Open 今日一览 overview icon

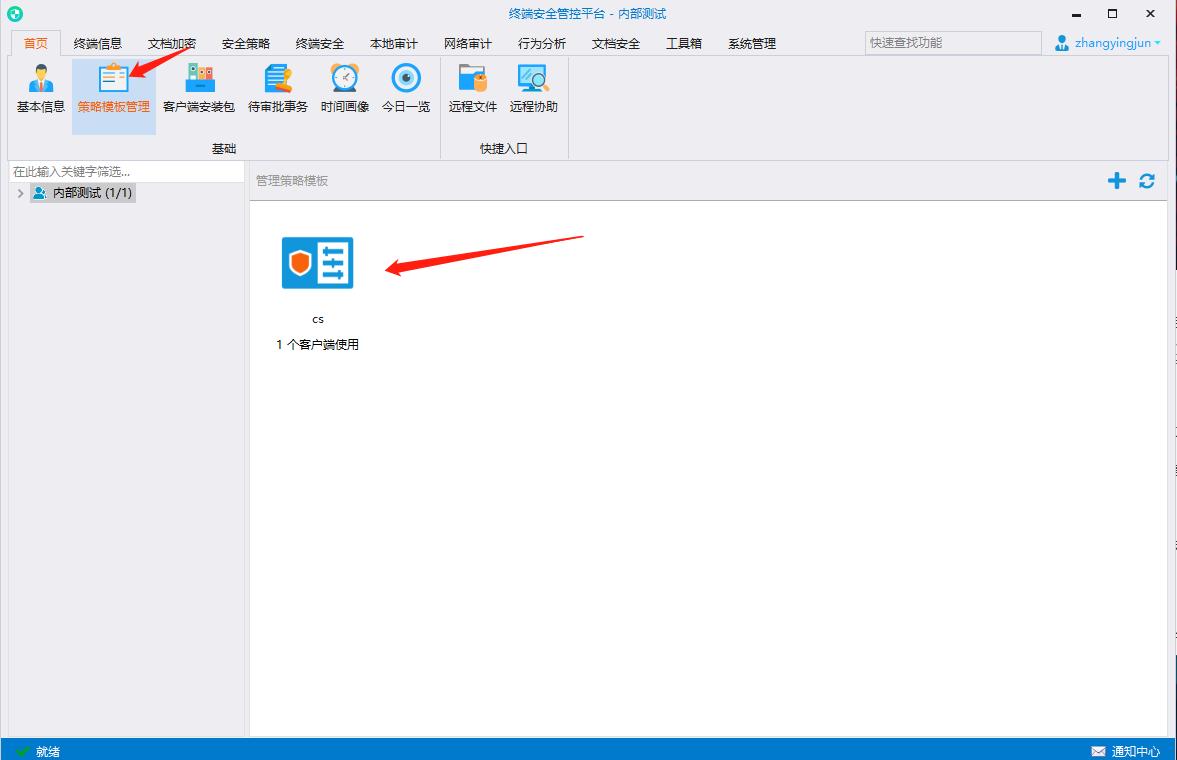pos(404,90)
